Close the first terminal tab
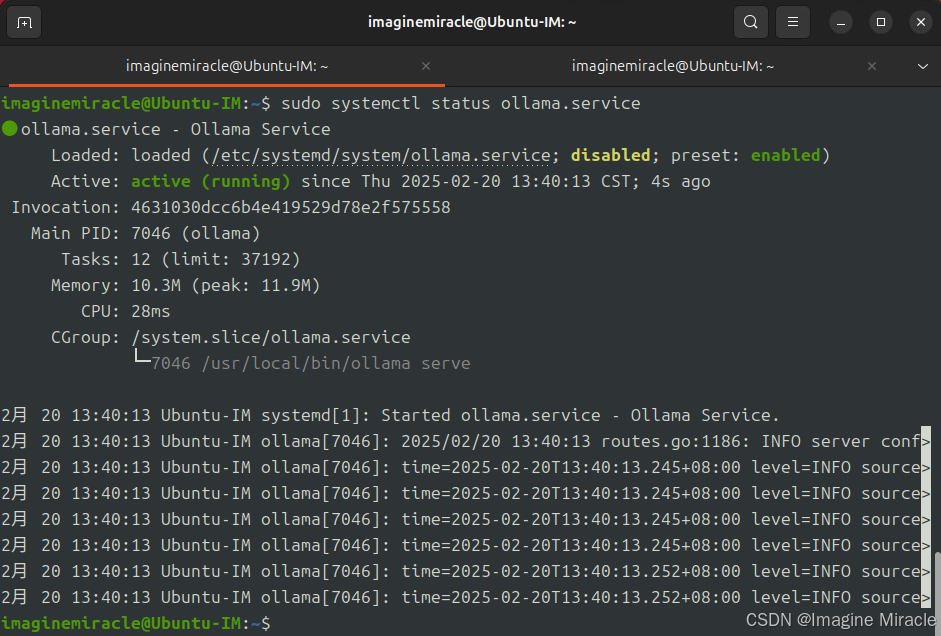941x636 pixels. (x=426, y=66)
